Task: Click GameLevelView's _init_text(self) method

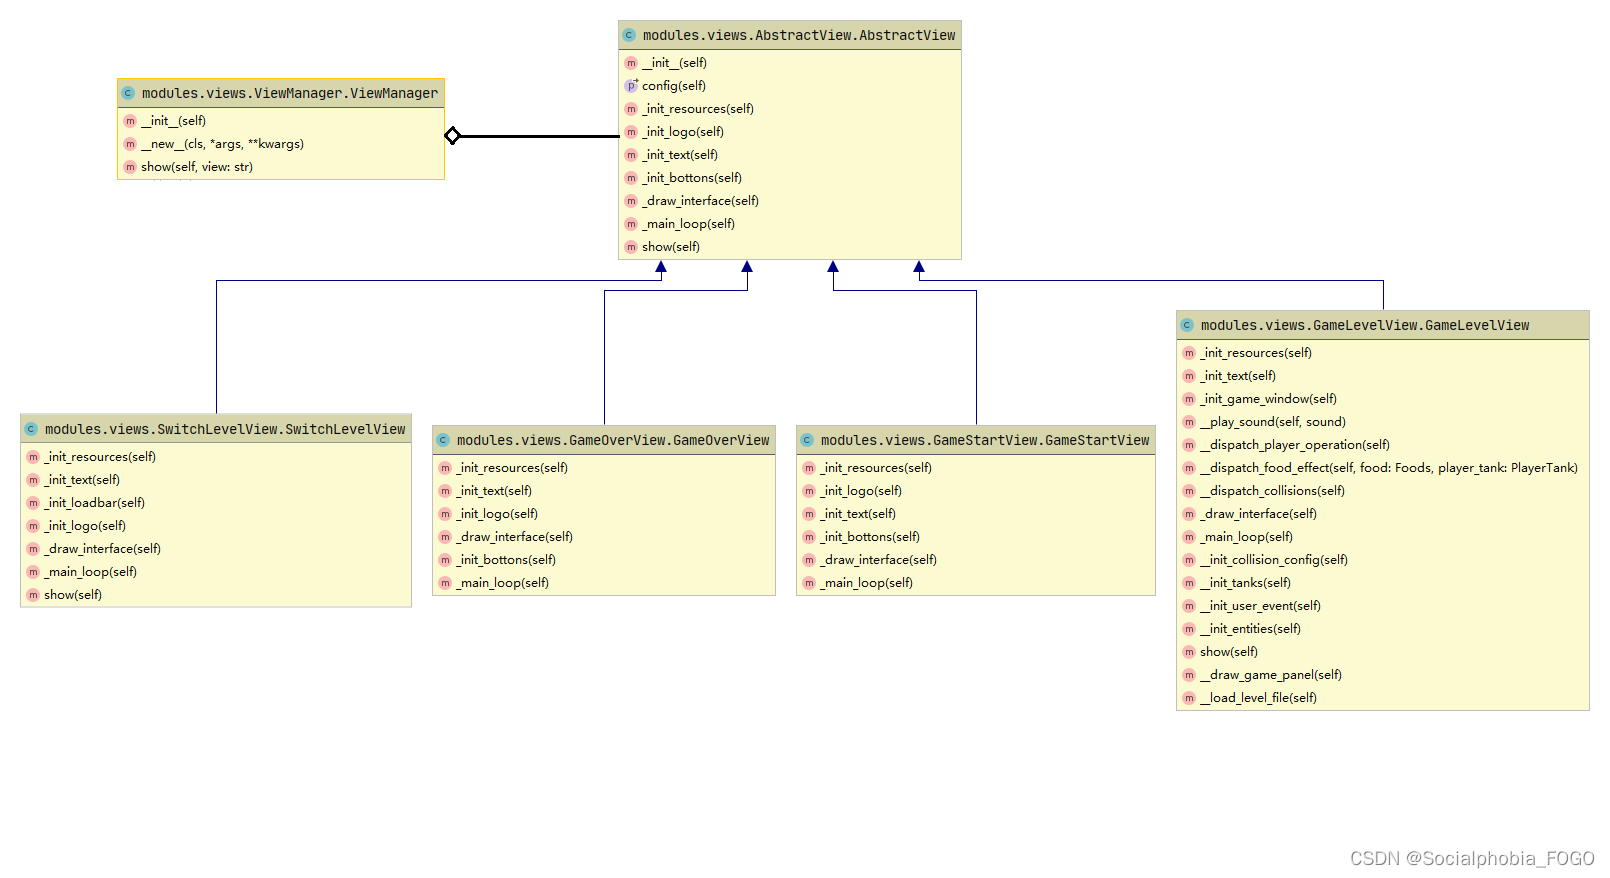Action: (x=1238, y=376)
